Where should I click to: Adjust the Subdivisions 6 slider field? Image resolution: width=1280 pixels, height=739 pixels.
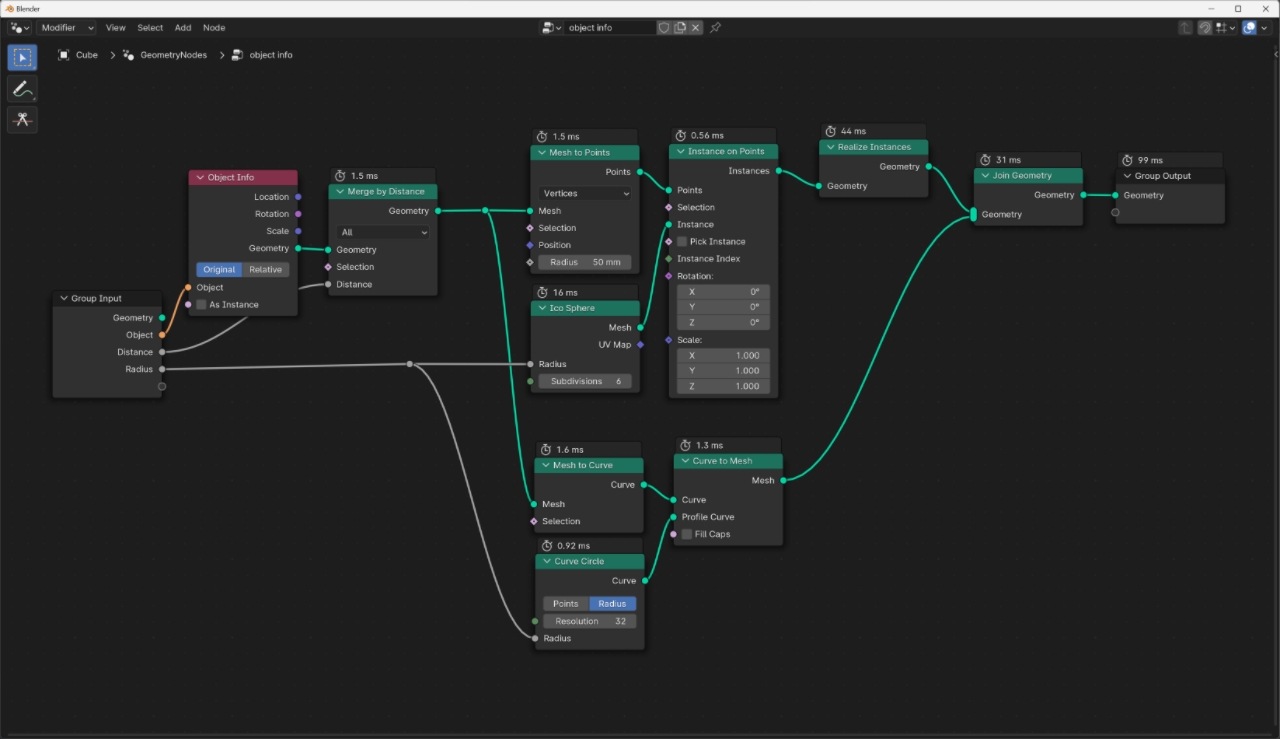pos(585,381)
